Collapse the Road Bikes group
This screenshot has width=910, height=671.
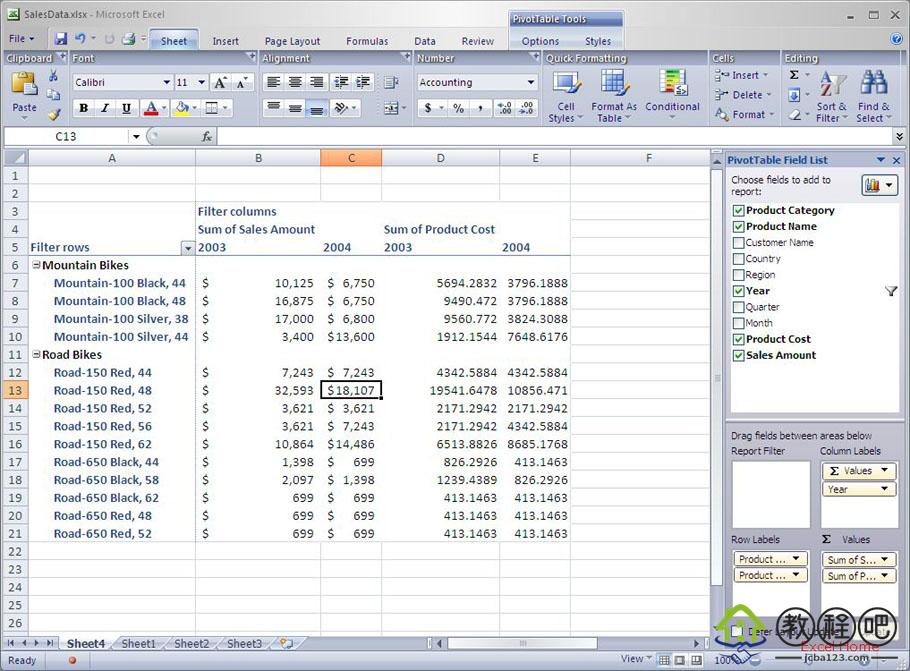[36, 354]
